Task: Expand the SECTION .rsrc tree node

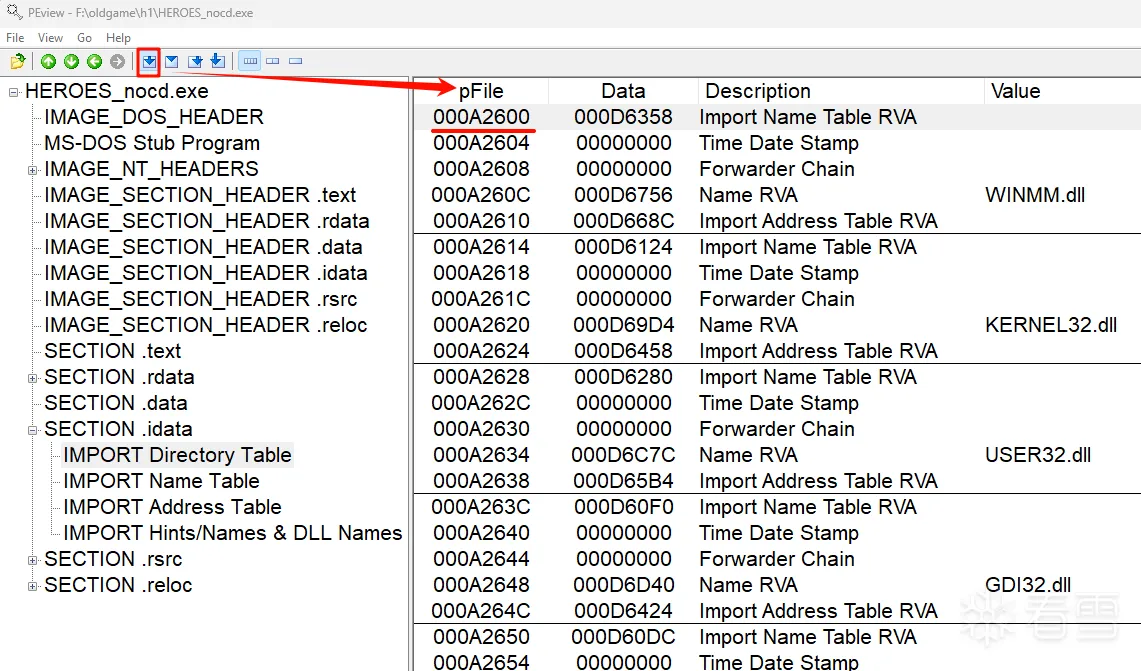Action: pos(33,560)
